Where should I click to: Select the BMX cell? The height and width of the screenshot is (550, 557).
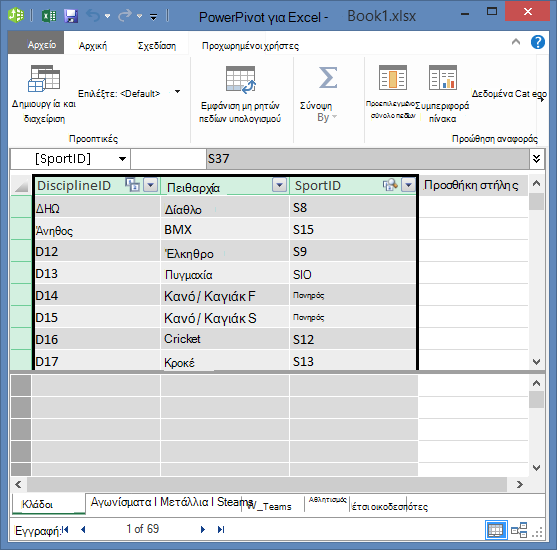pyautogui.click(x=225, y=230)
